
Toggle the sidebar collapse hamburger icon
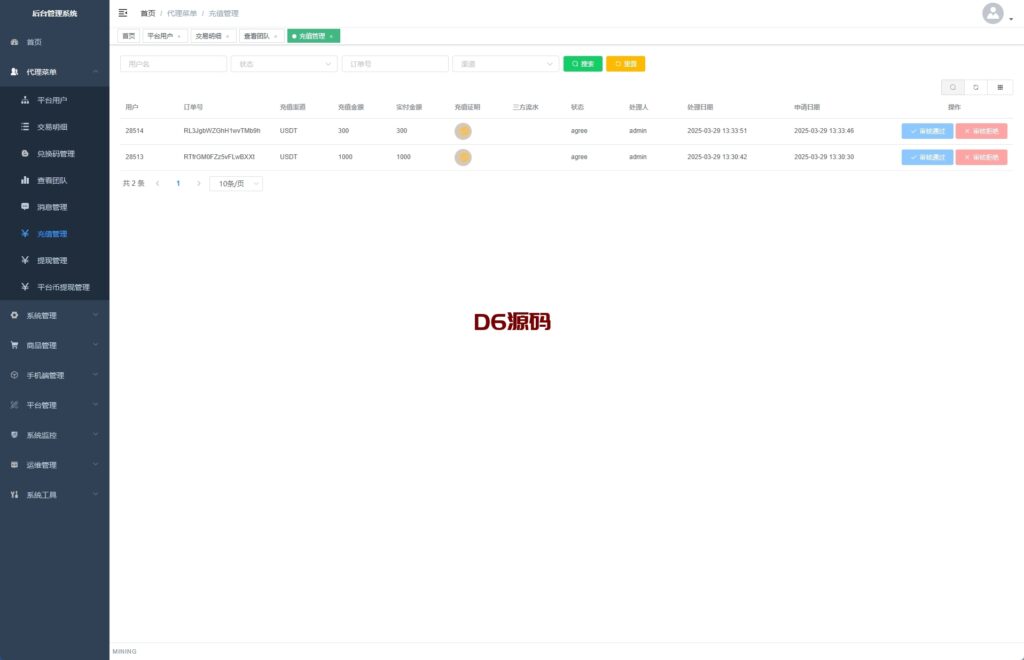(123, 13)
